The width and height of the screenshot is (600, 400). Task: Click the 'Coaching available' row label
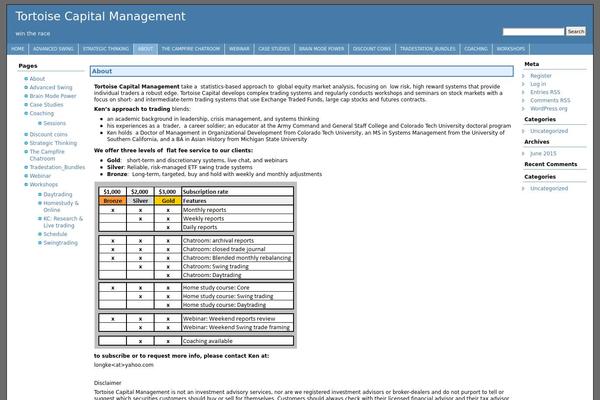(207, 341)
